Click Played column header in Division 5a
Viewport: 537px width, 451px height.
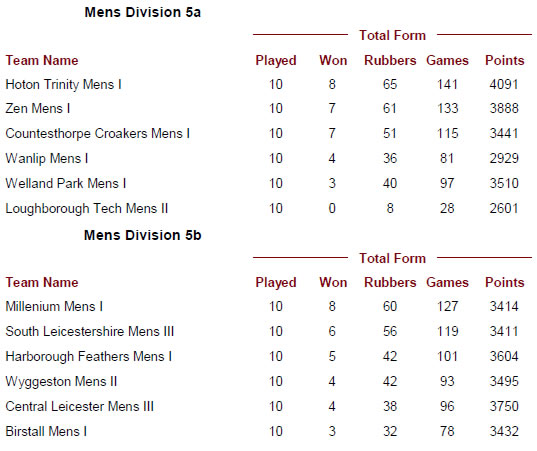(276, 61)
